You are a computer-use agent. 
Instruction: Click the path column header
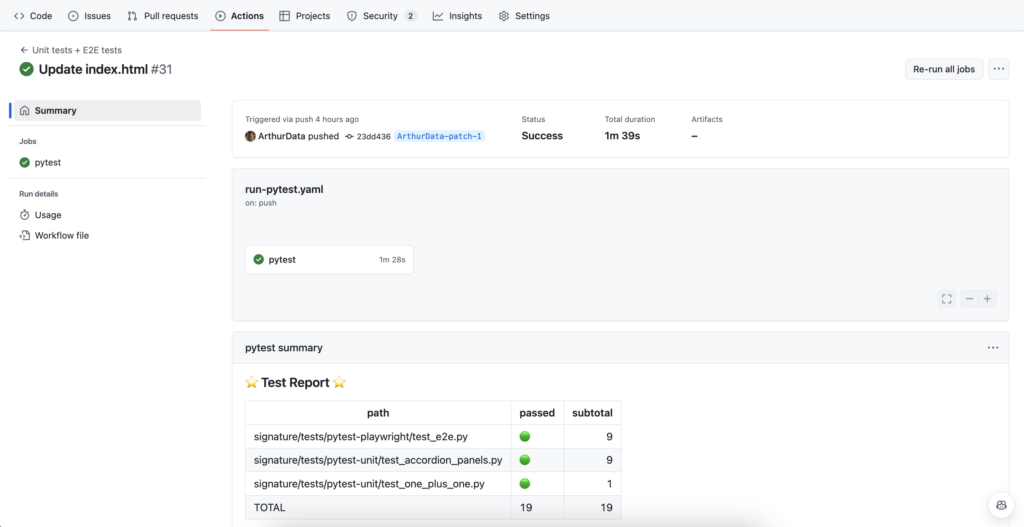click(x=378, y=413)
